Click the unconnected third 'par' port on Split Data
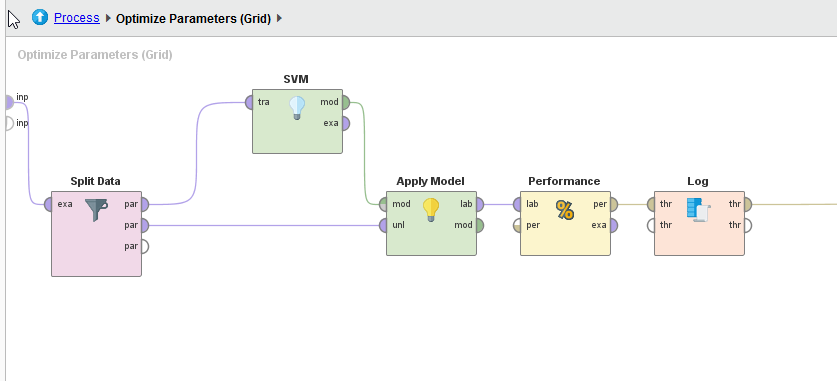The image size is (837, 381). coord(144,247)
